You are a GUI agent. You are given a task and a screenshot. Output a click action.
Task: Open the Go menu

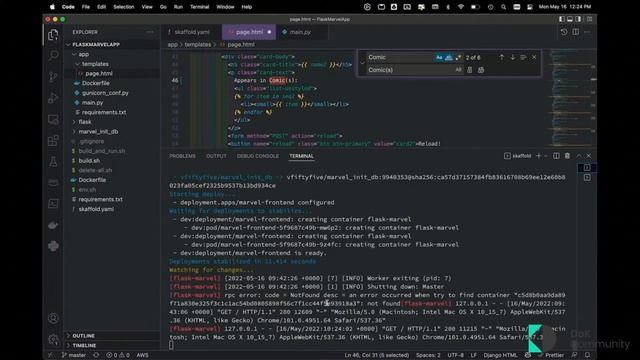pyautogui.click(x=163, y=7)
